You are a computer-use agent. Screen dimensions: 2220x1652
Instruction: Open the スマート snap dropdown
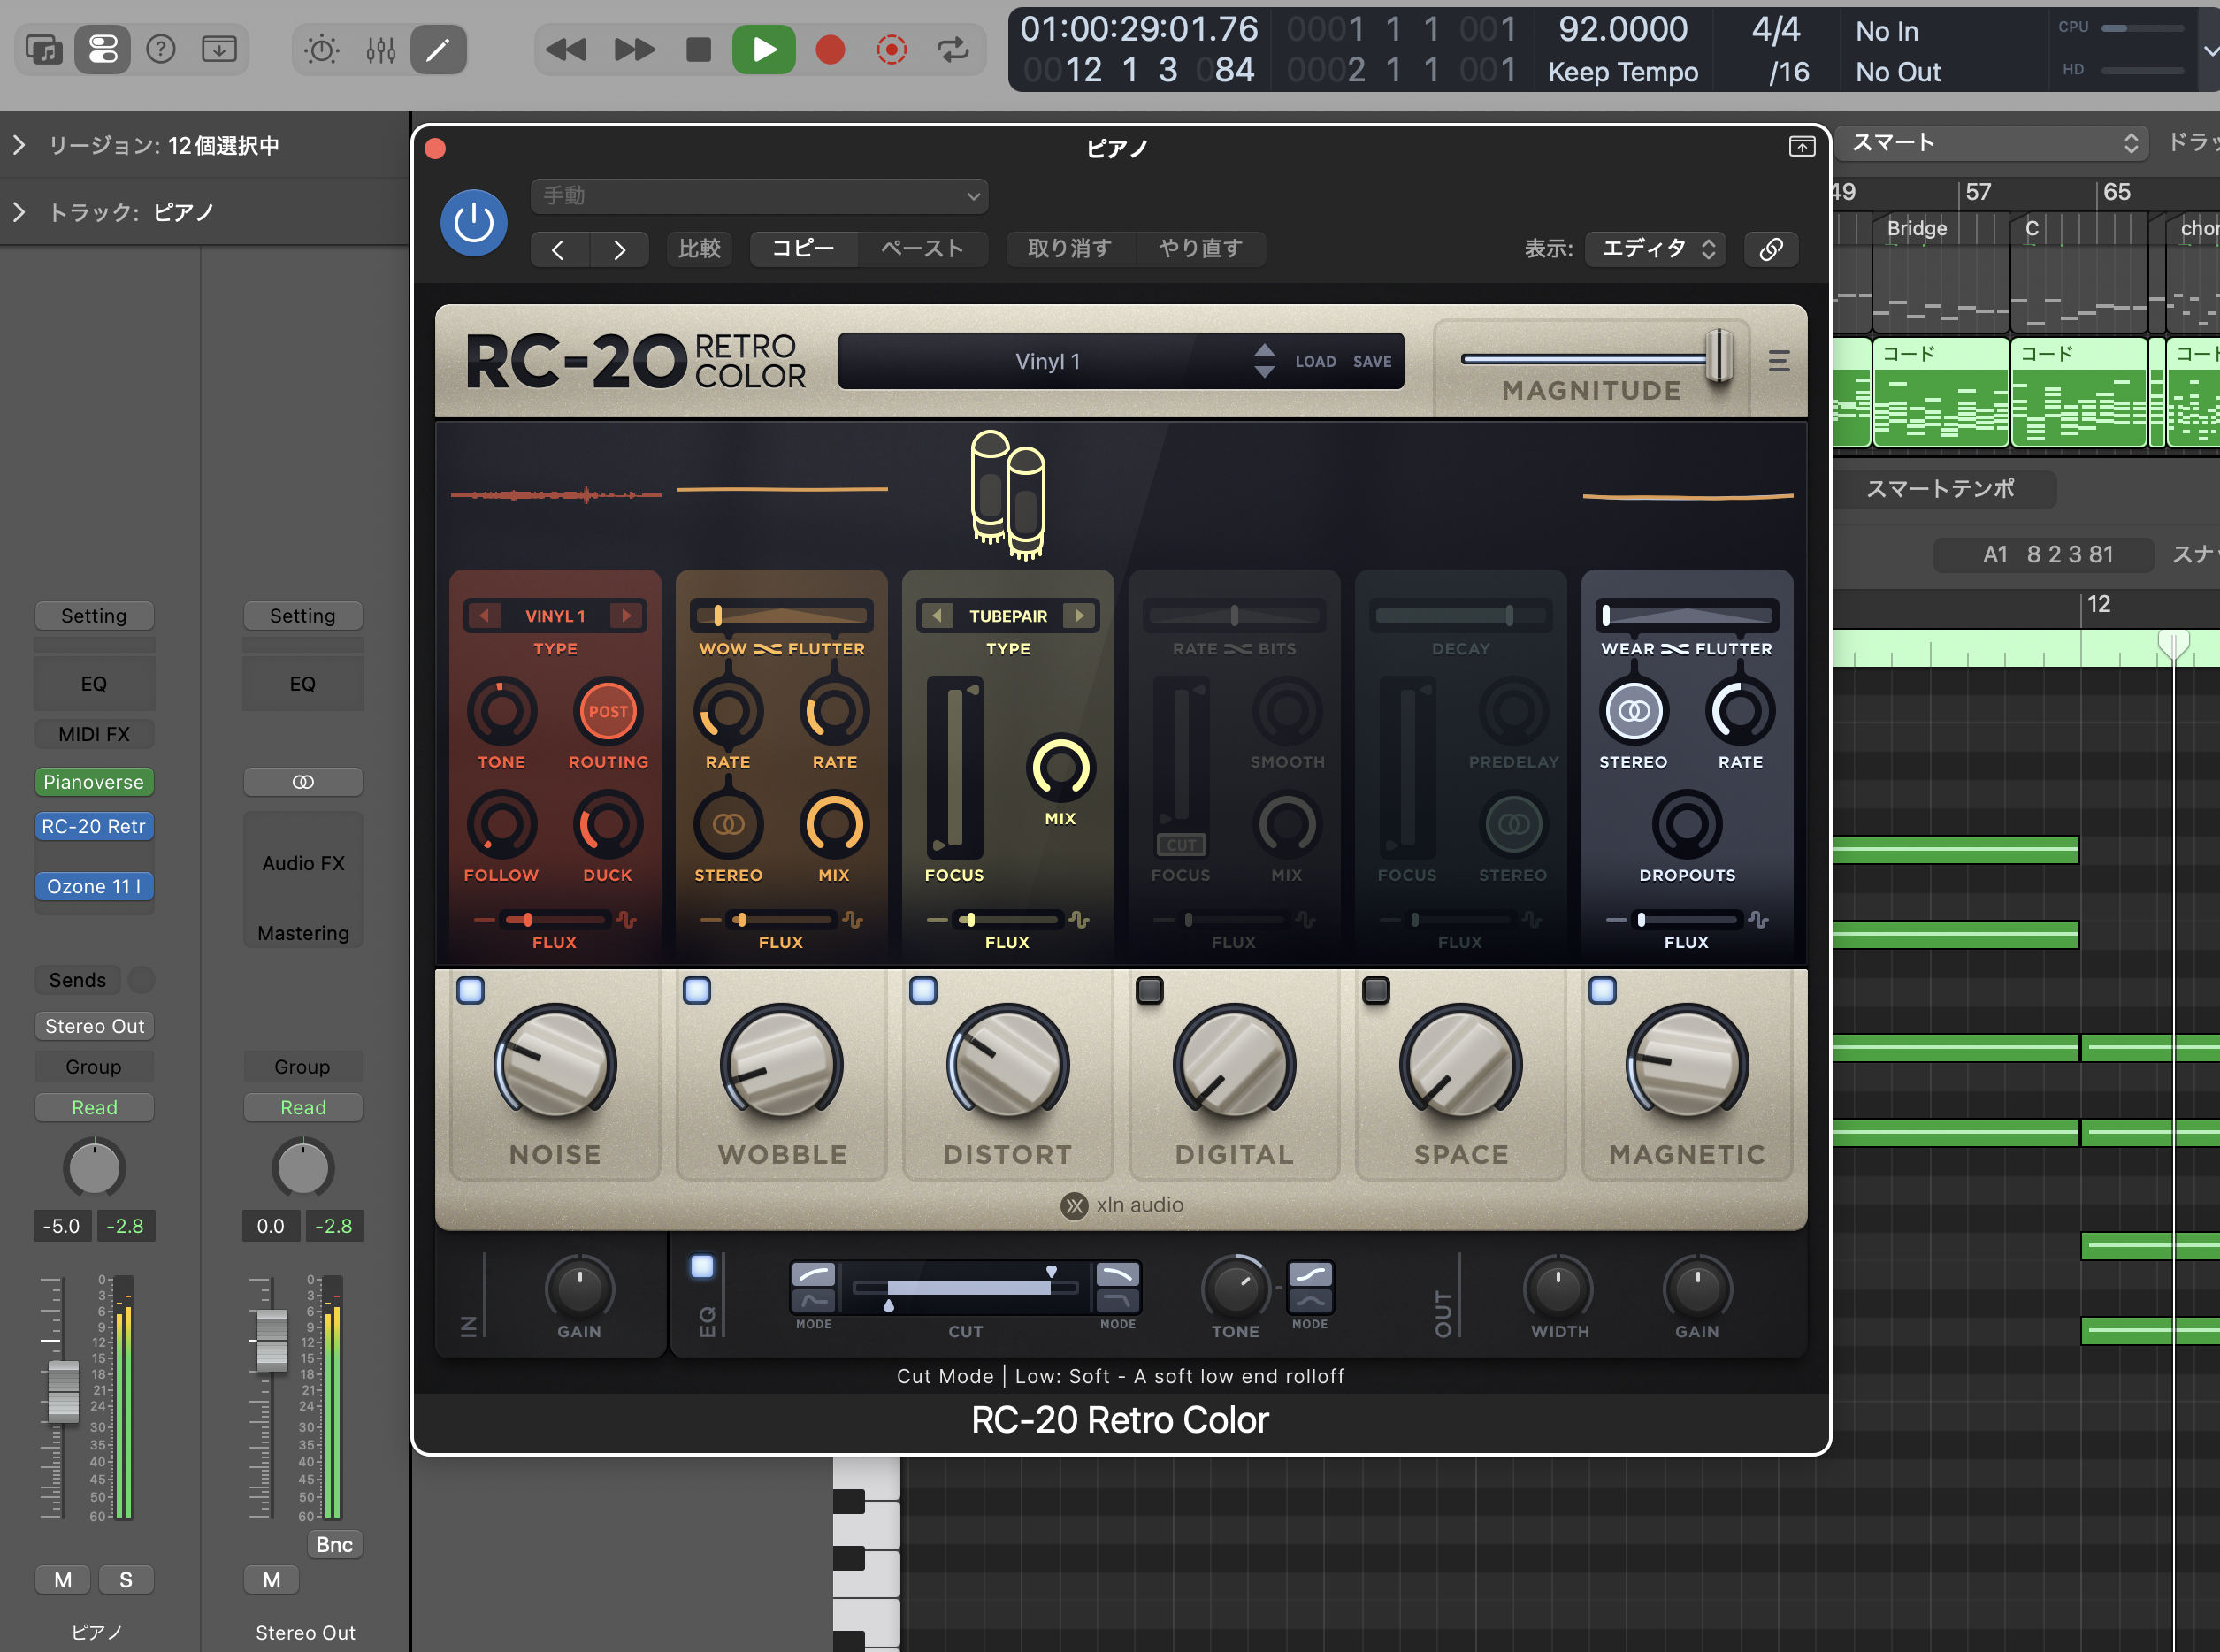pos(1993,143)
